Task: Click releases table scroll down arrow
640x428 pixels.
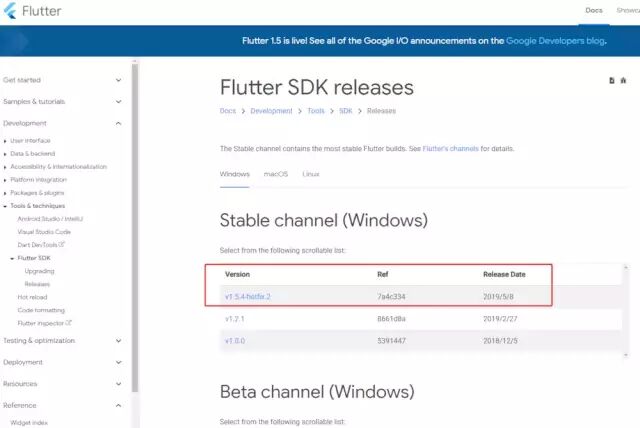Action: (626, 355)
